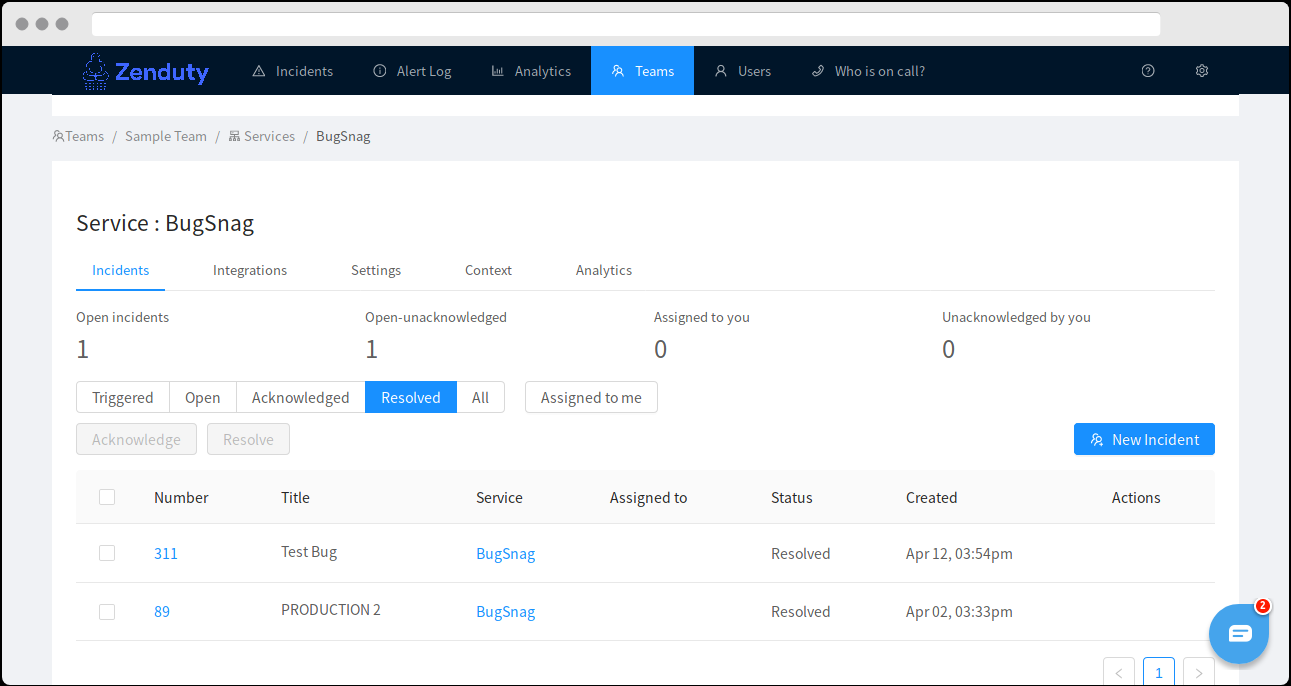Click the Zenduty logo

[146, 71]
